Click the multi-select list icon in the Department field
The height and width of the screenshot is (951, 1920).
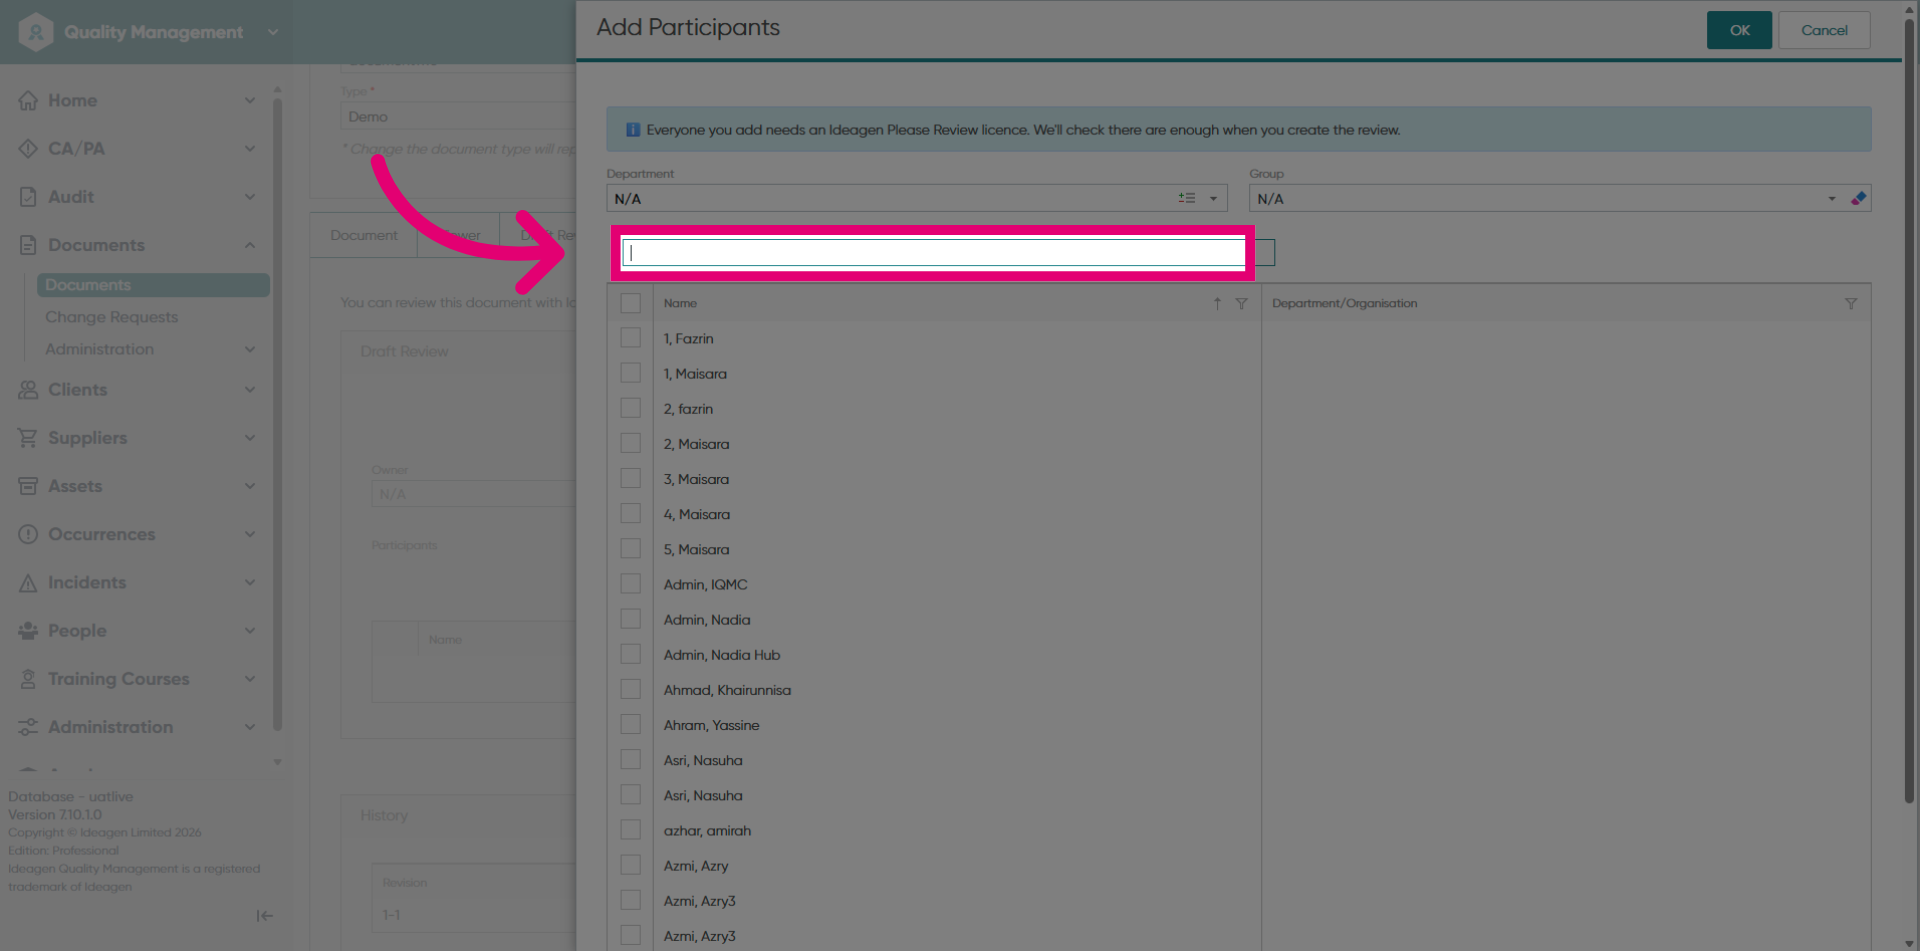point(1187,198)
